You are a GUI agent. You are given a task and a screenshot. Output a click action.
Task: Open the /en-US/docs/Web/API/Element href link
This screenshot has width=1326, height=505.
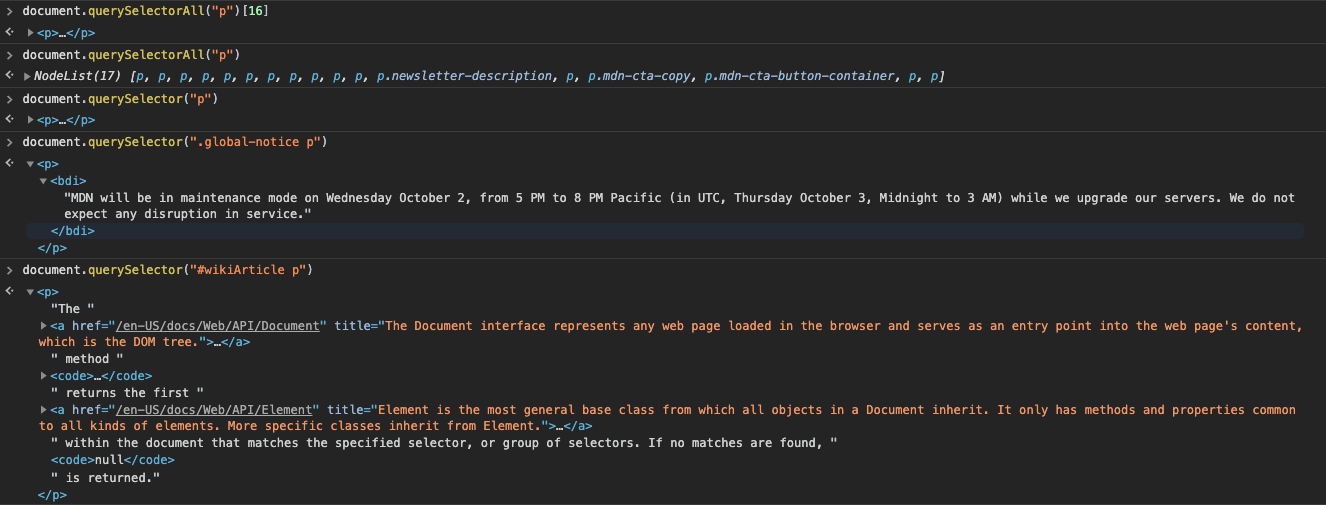click(x=212, y=410)
